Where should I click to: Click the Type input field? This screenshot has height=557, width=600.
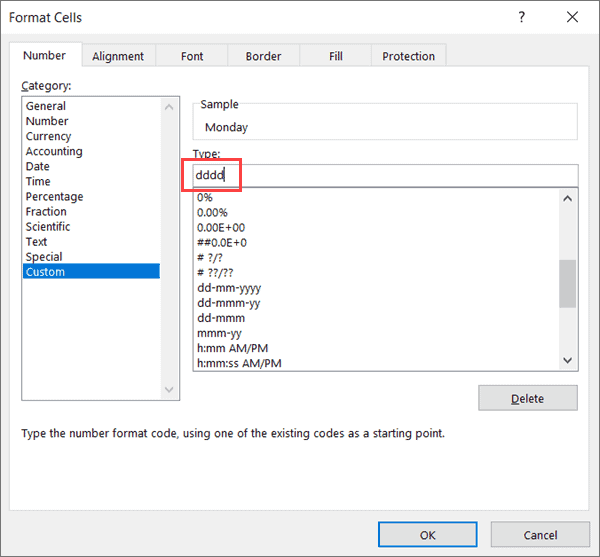(x=385, y=176)
